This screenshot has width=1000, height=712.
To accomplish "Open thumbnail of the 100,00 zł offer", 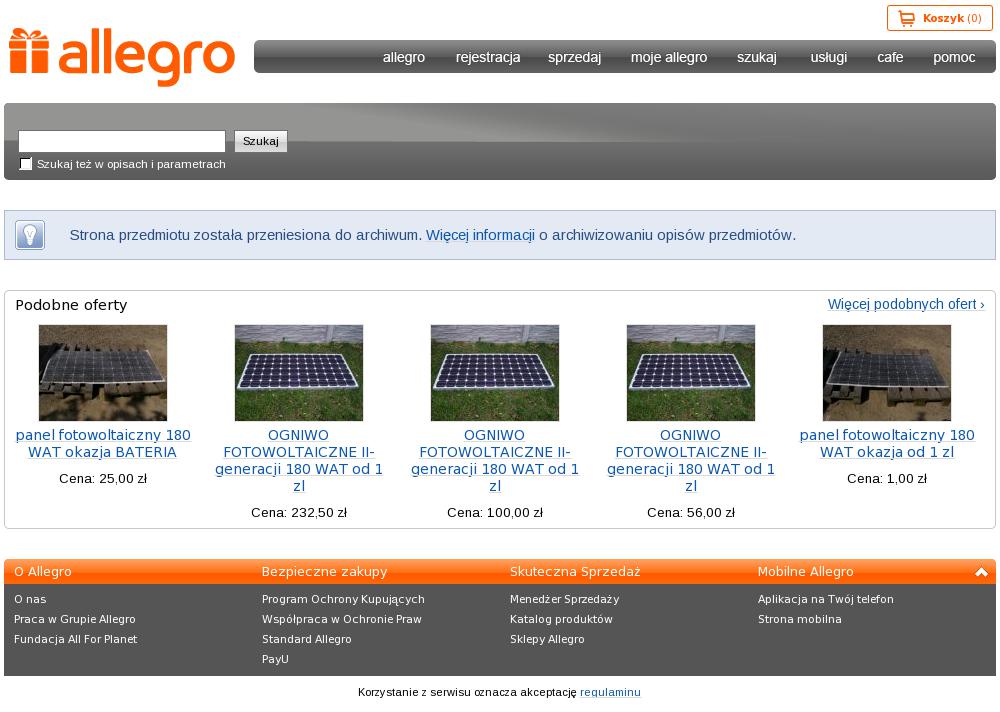I will tap(495, 373).
